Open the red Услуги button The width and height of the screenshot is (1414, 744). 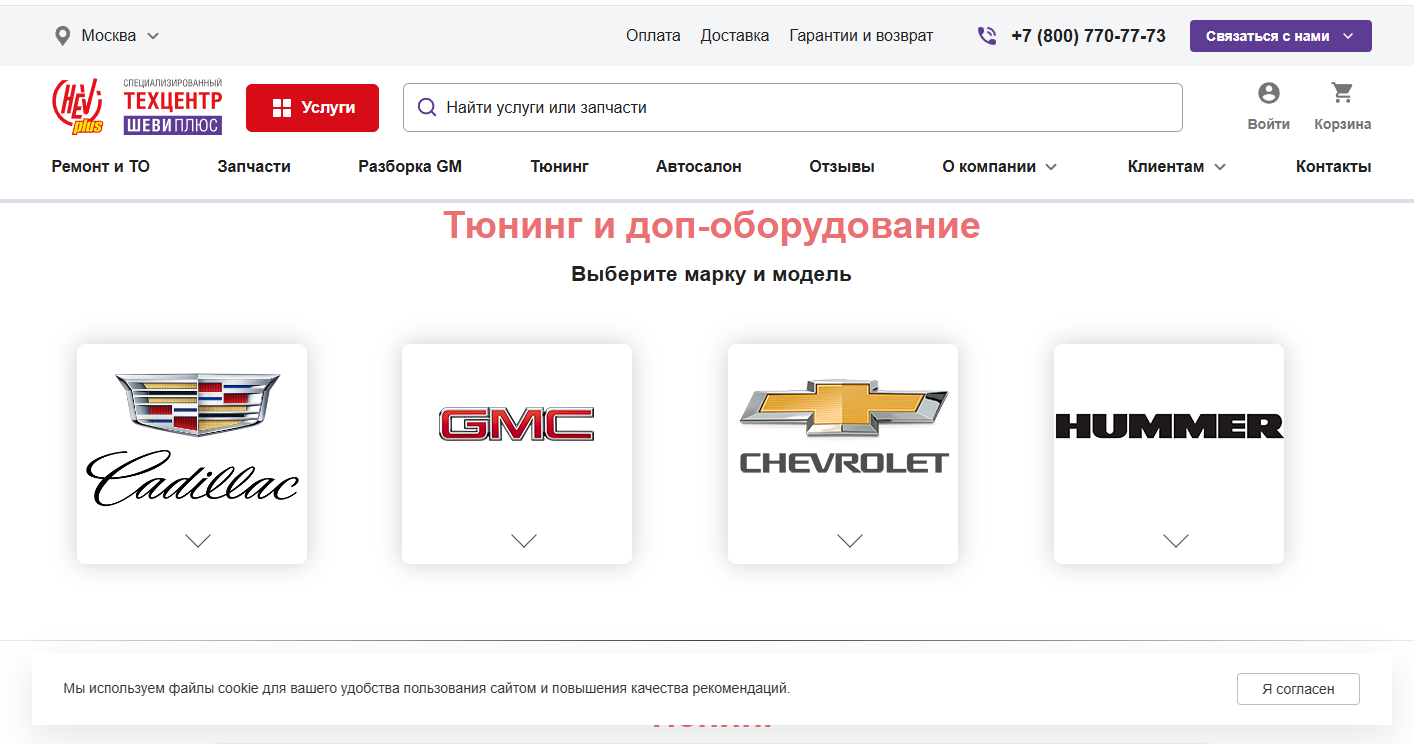pyautogui.click(x=312, y=107)
